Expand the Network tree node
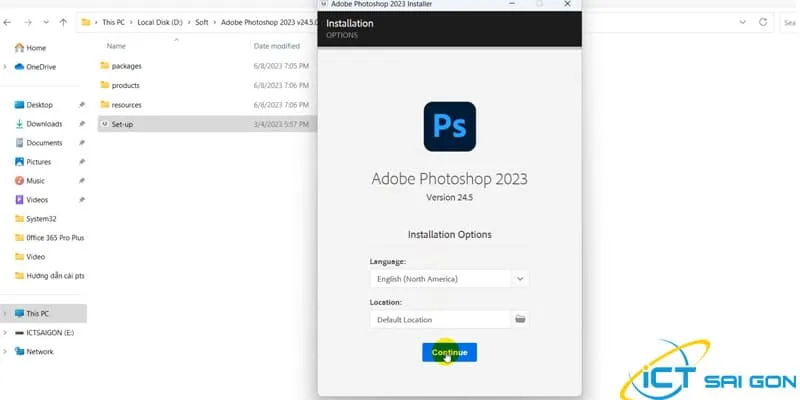Viewport: 800px width, 400px height. (x=5, y=352)
